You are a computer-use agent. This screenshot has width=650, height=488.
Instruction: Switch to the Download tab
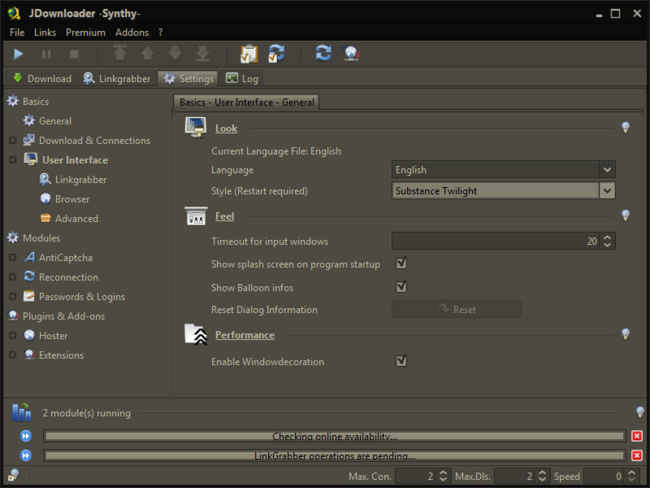coord(41,78)
